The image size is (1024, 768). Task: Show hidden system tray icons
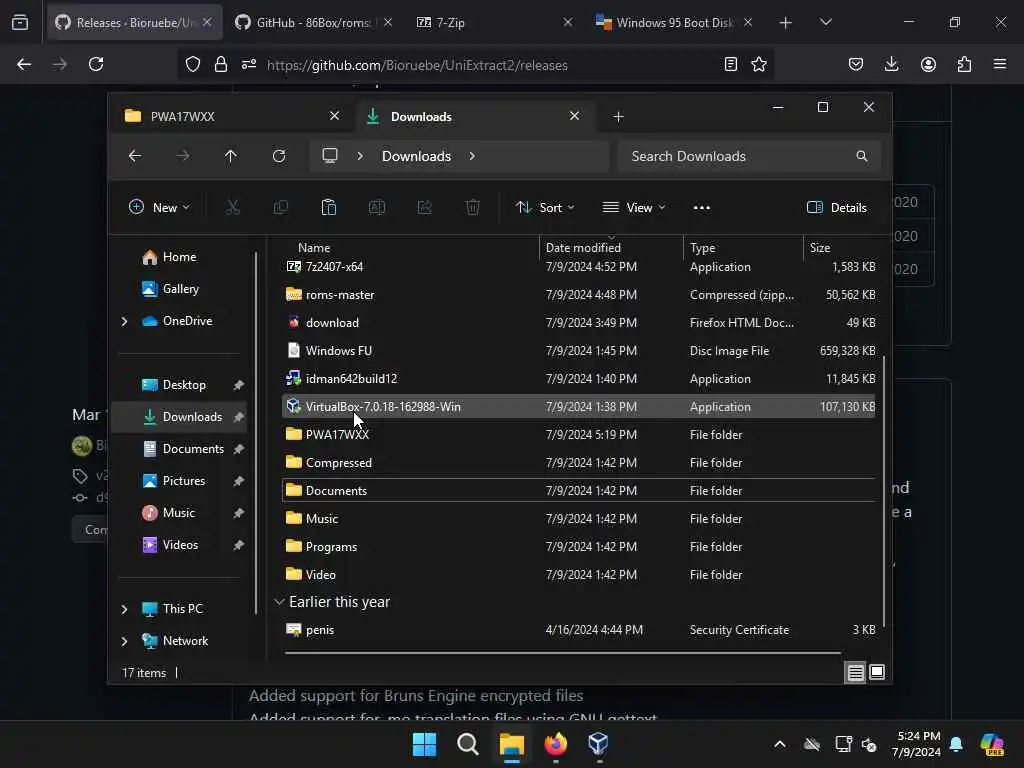780,744
